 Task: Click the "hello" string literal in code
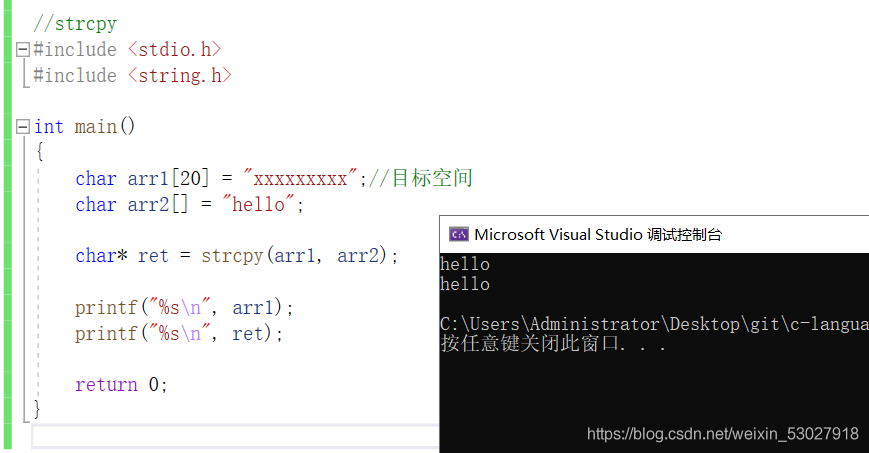click(x=258, y=205)
